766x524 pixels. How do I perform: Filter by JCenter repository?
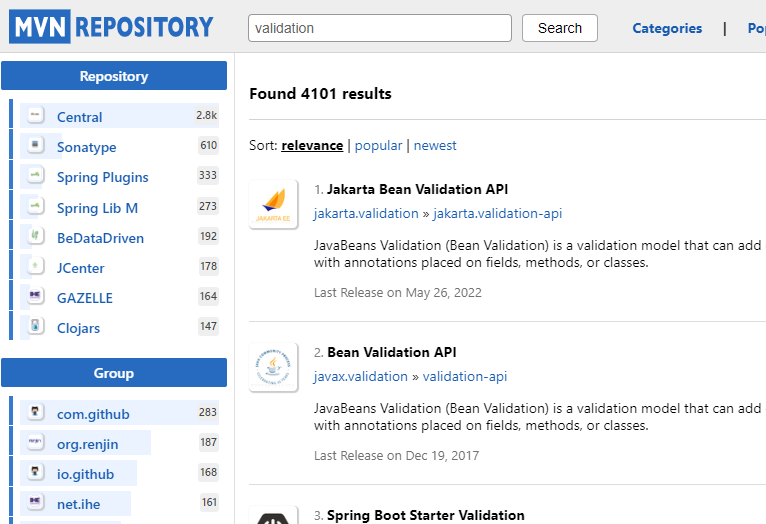(x=81, y=268)
